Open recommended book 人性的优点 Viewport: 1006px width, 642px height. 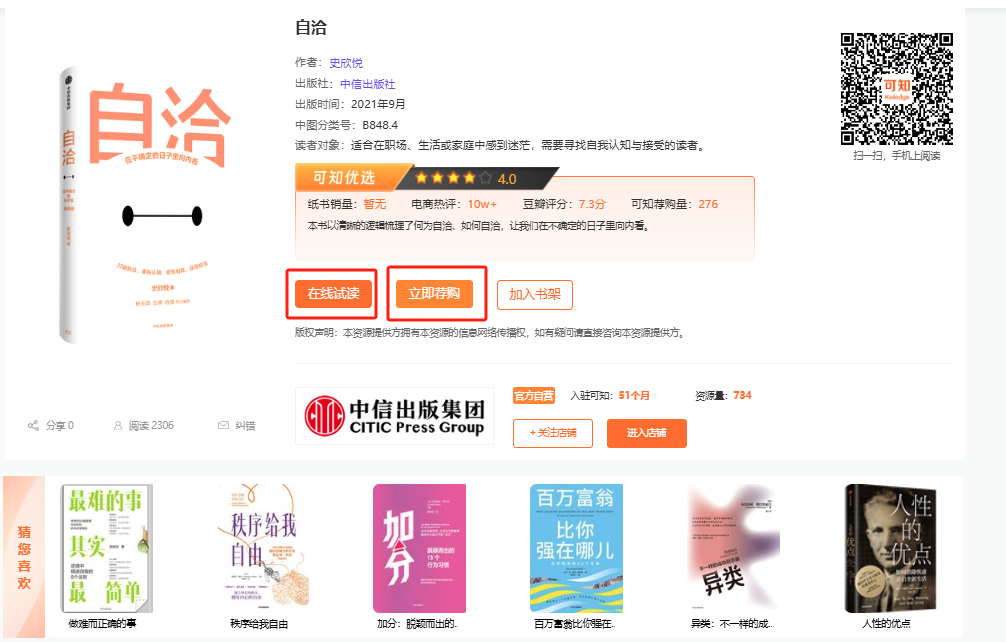[891, 548]
